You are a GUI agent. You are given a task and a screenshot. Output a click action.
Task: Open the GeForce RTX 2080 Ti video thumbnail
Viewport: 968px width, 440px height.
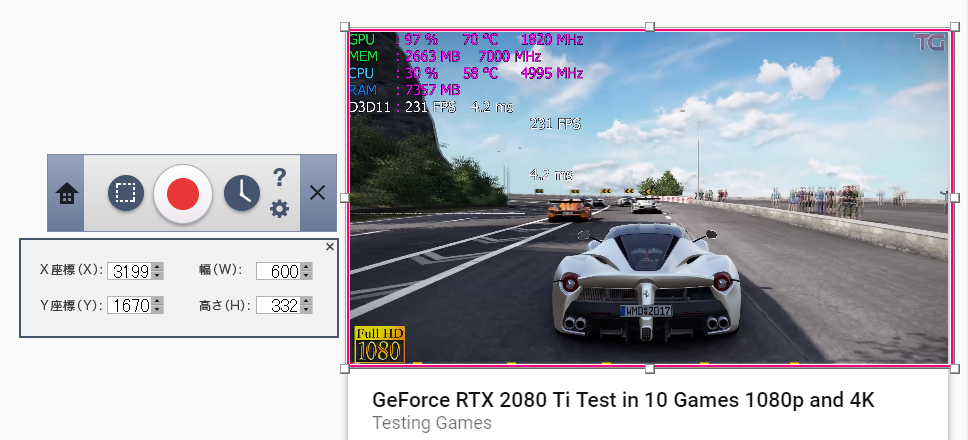click(x=649, y=197)
